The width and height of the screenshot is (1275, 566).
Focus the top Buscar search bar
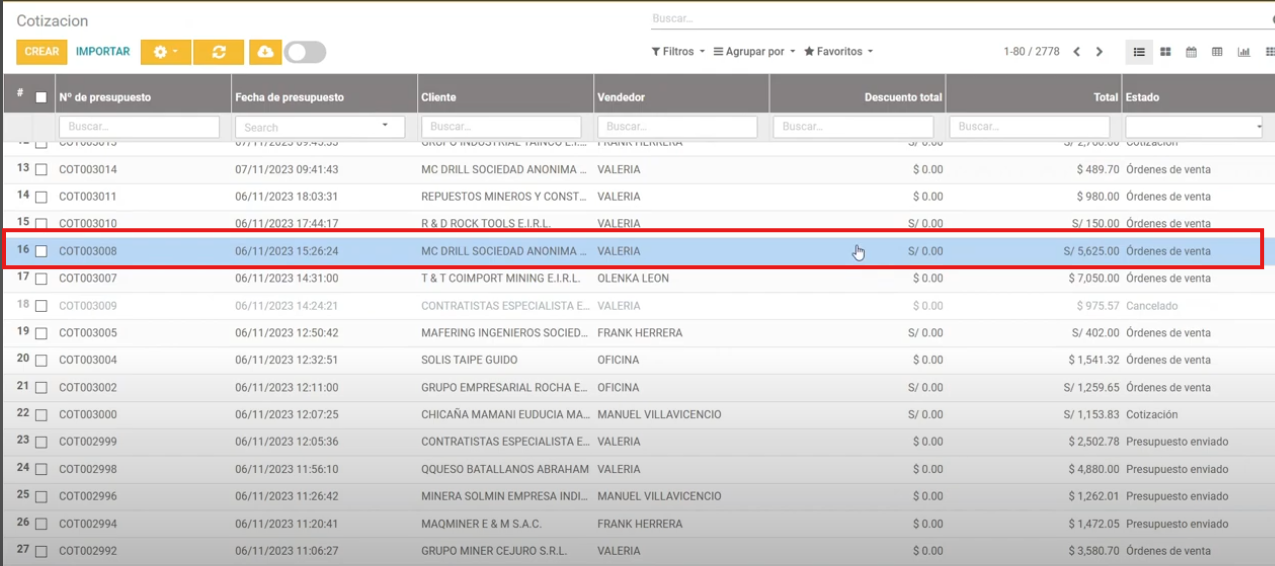[x=960, y=19]
